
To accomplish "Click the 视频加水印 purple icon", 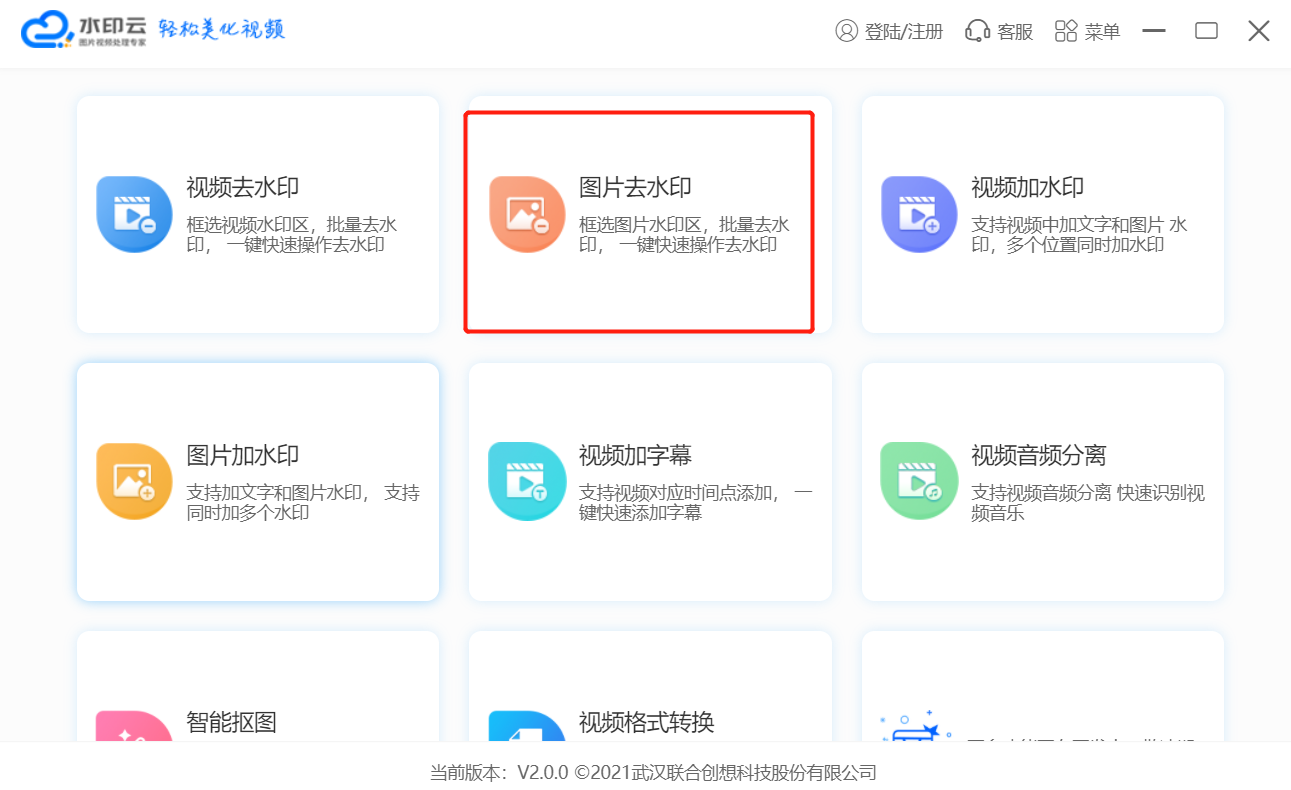I will (x=919, y=214).
